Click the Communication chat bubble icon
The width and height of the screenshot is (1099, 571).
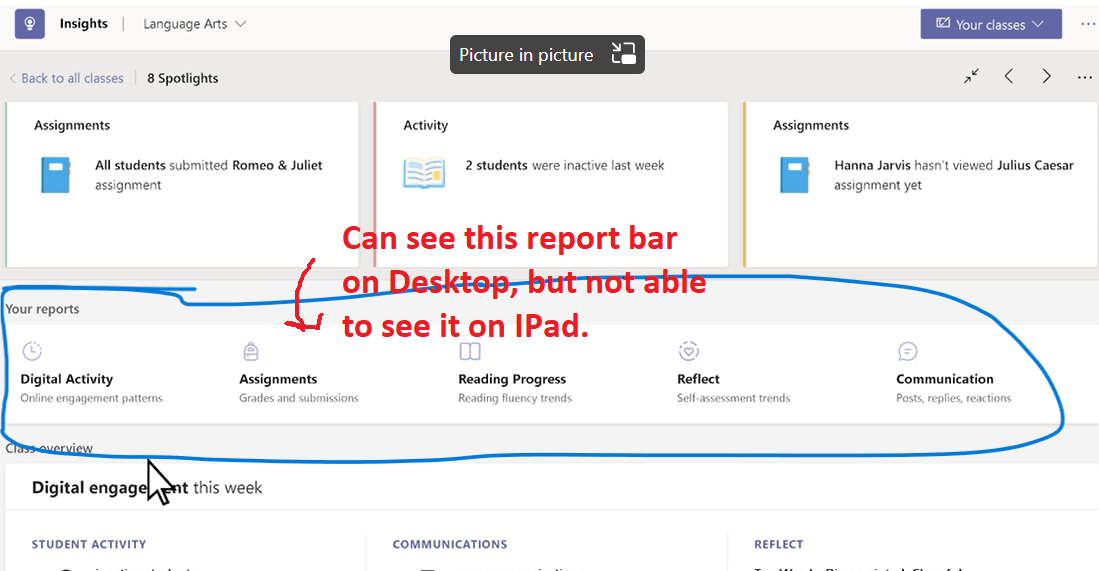pyautogui.click(x=908, y=351)
